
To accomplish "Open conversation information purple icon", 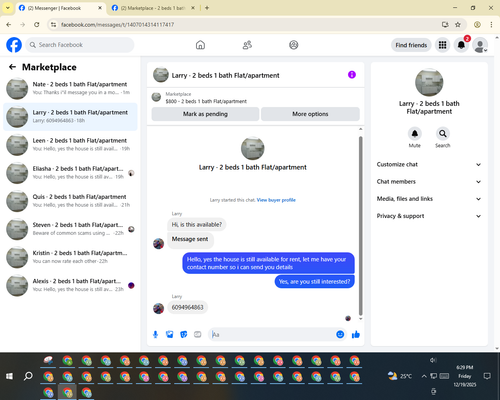I will (352, 75).
